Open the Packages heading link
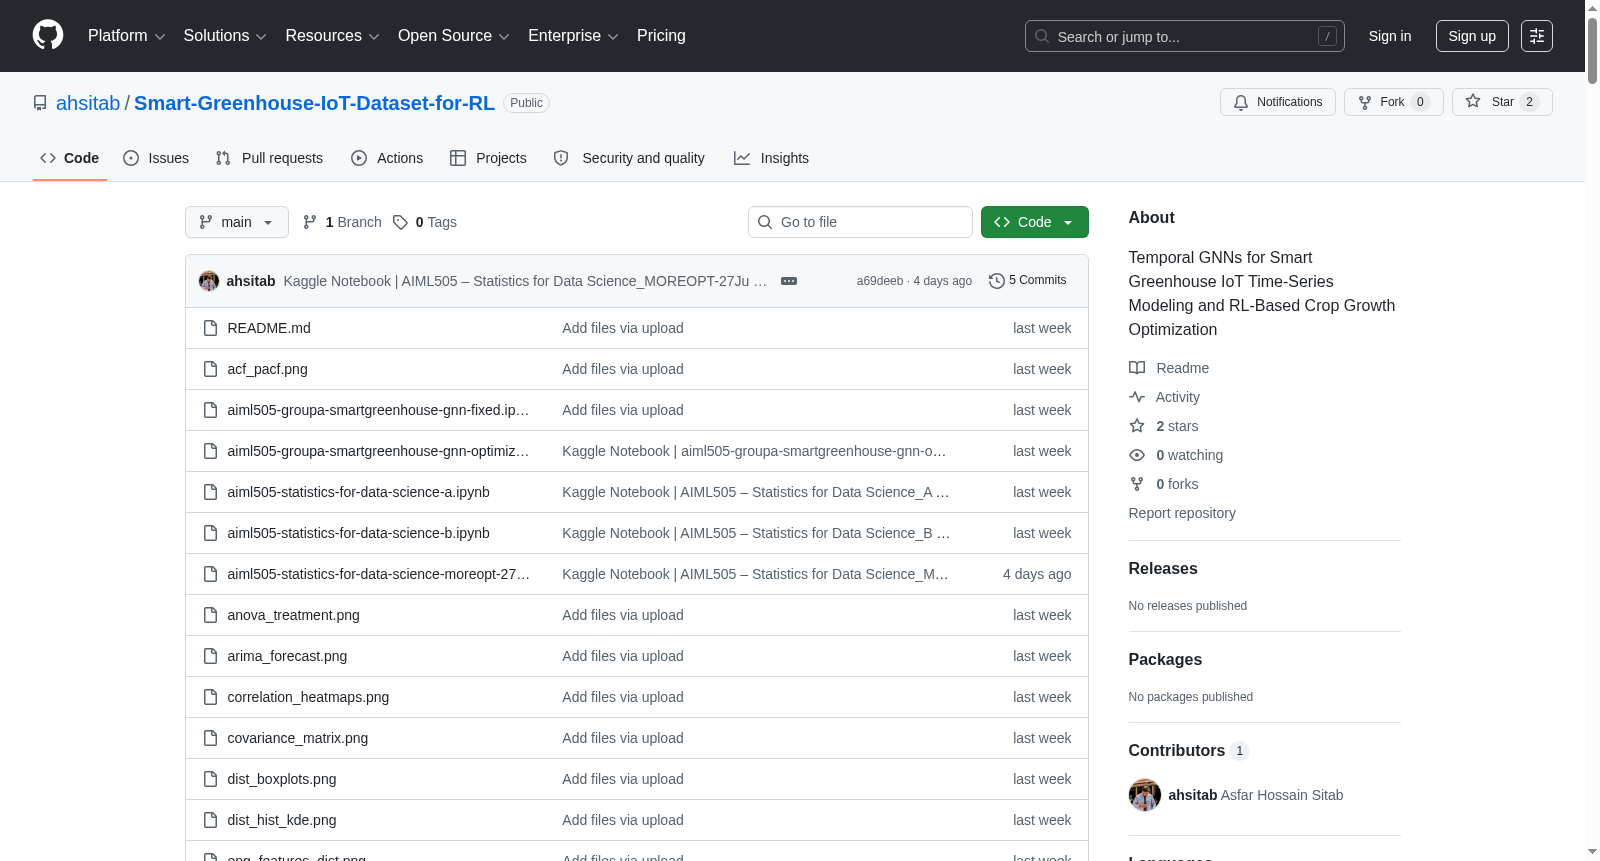This screenshot has width=1600, height=861. (x=1165, y=659)
